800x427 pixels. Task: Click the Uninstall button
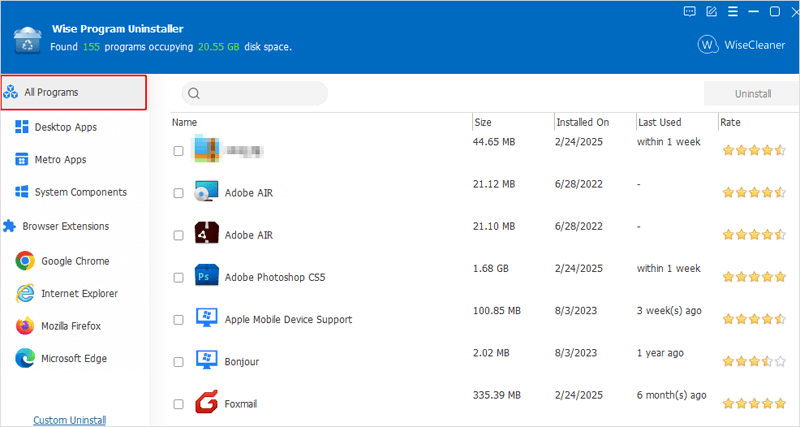[752, 94]
